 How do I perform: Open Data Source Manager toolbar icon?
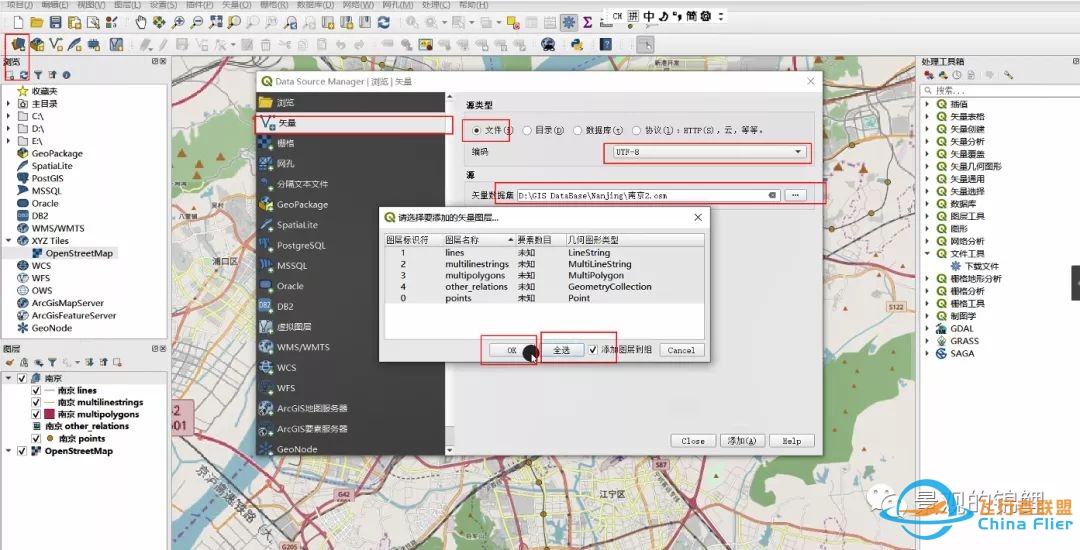point(19,44)
